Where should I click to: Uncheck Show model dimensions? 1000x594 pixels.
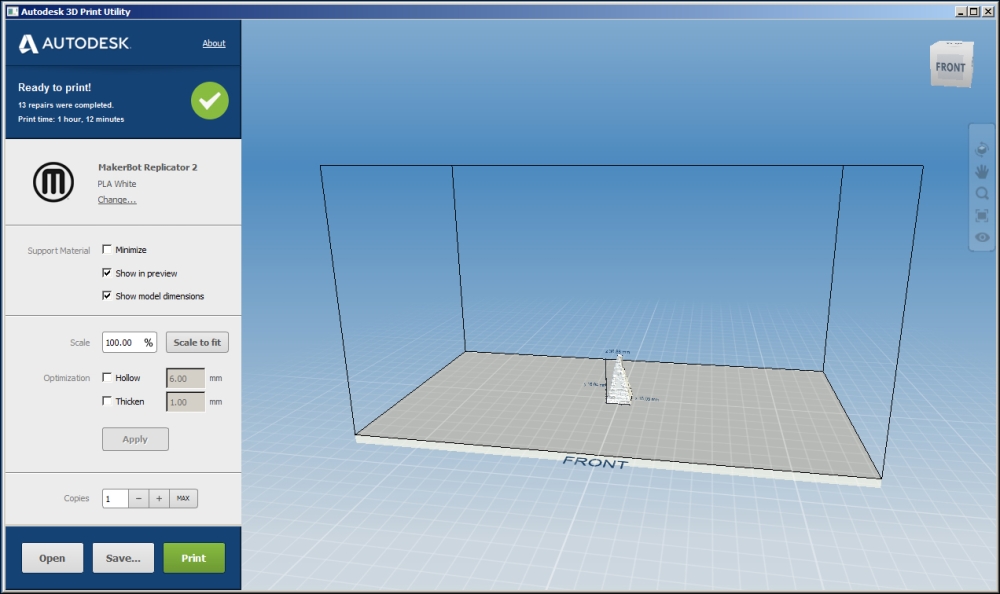107,295
